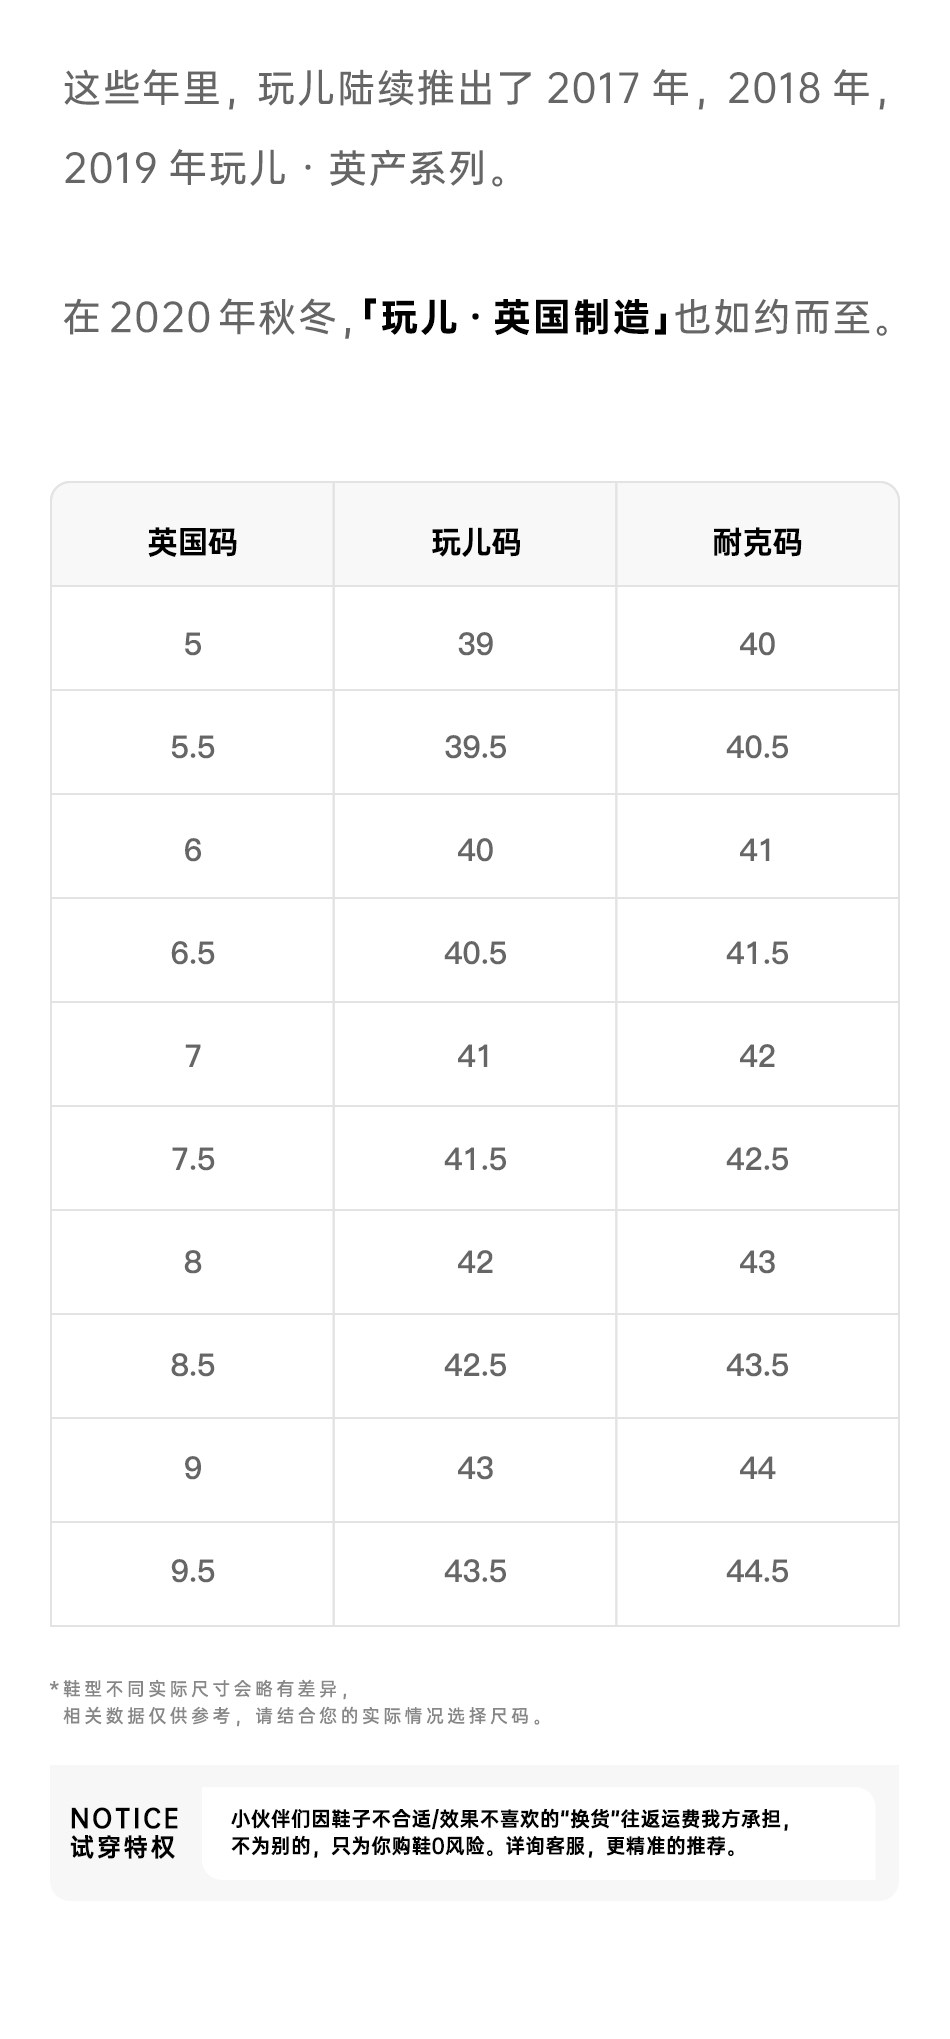Click 玩儿码 41 cell in UK 7 row
The width and height of the screenshot is (950, 2039).
point(475,1056)
